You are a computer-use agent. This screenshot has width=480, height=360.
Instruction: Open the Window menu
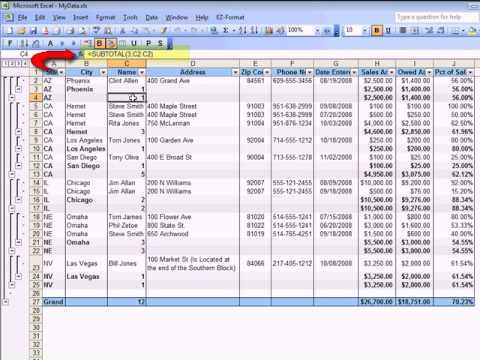pyautogui.click(x=177, y=17)
